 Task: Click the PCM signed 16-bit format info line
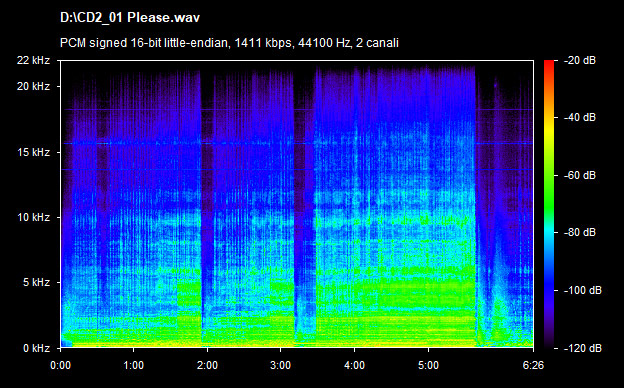coord(229,43)
